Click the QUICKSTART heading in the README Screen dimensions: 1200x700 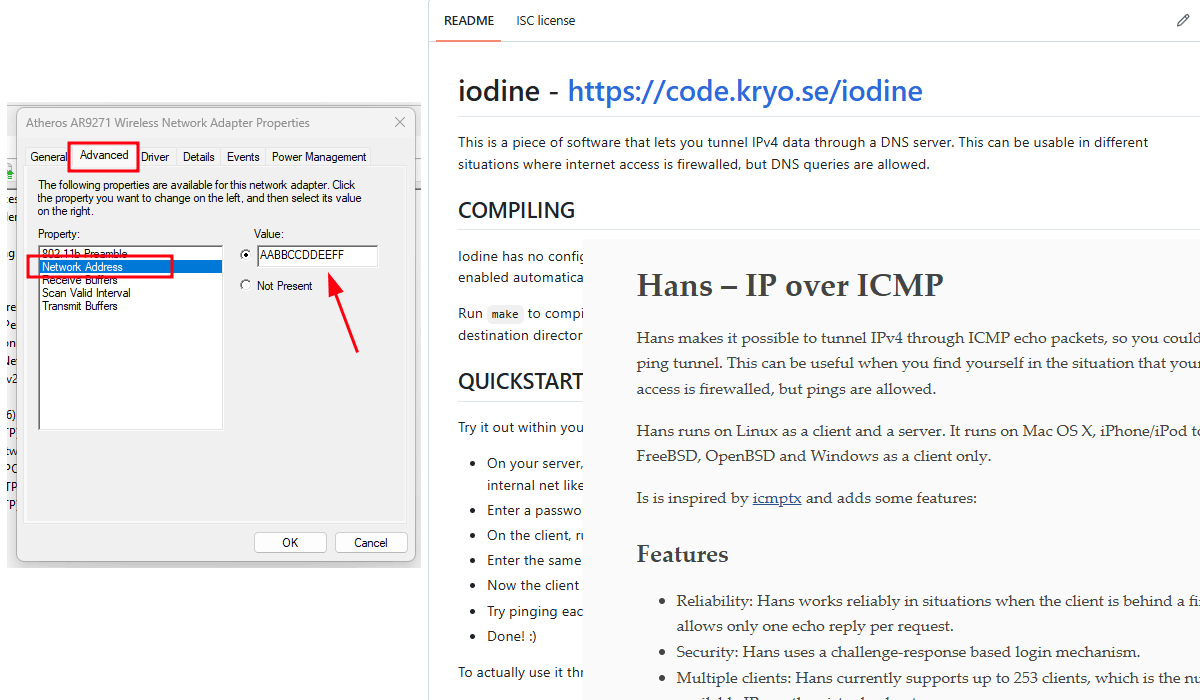(x=520, y=382)
